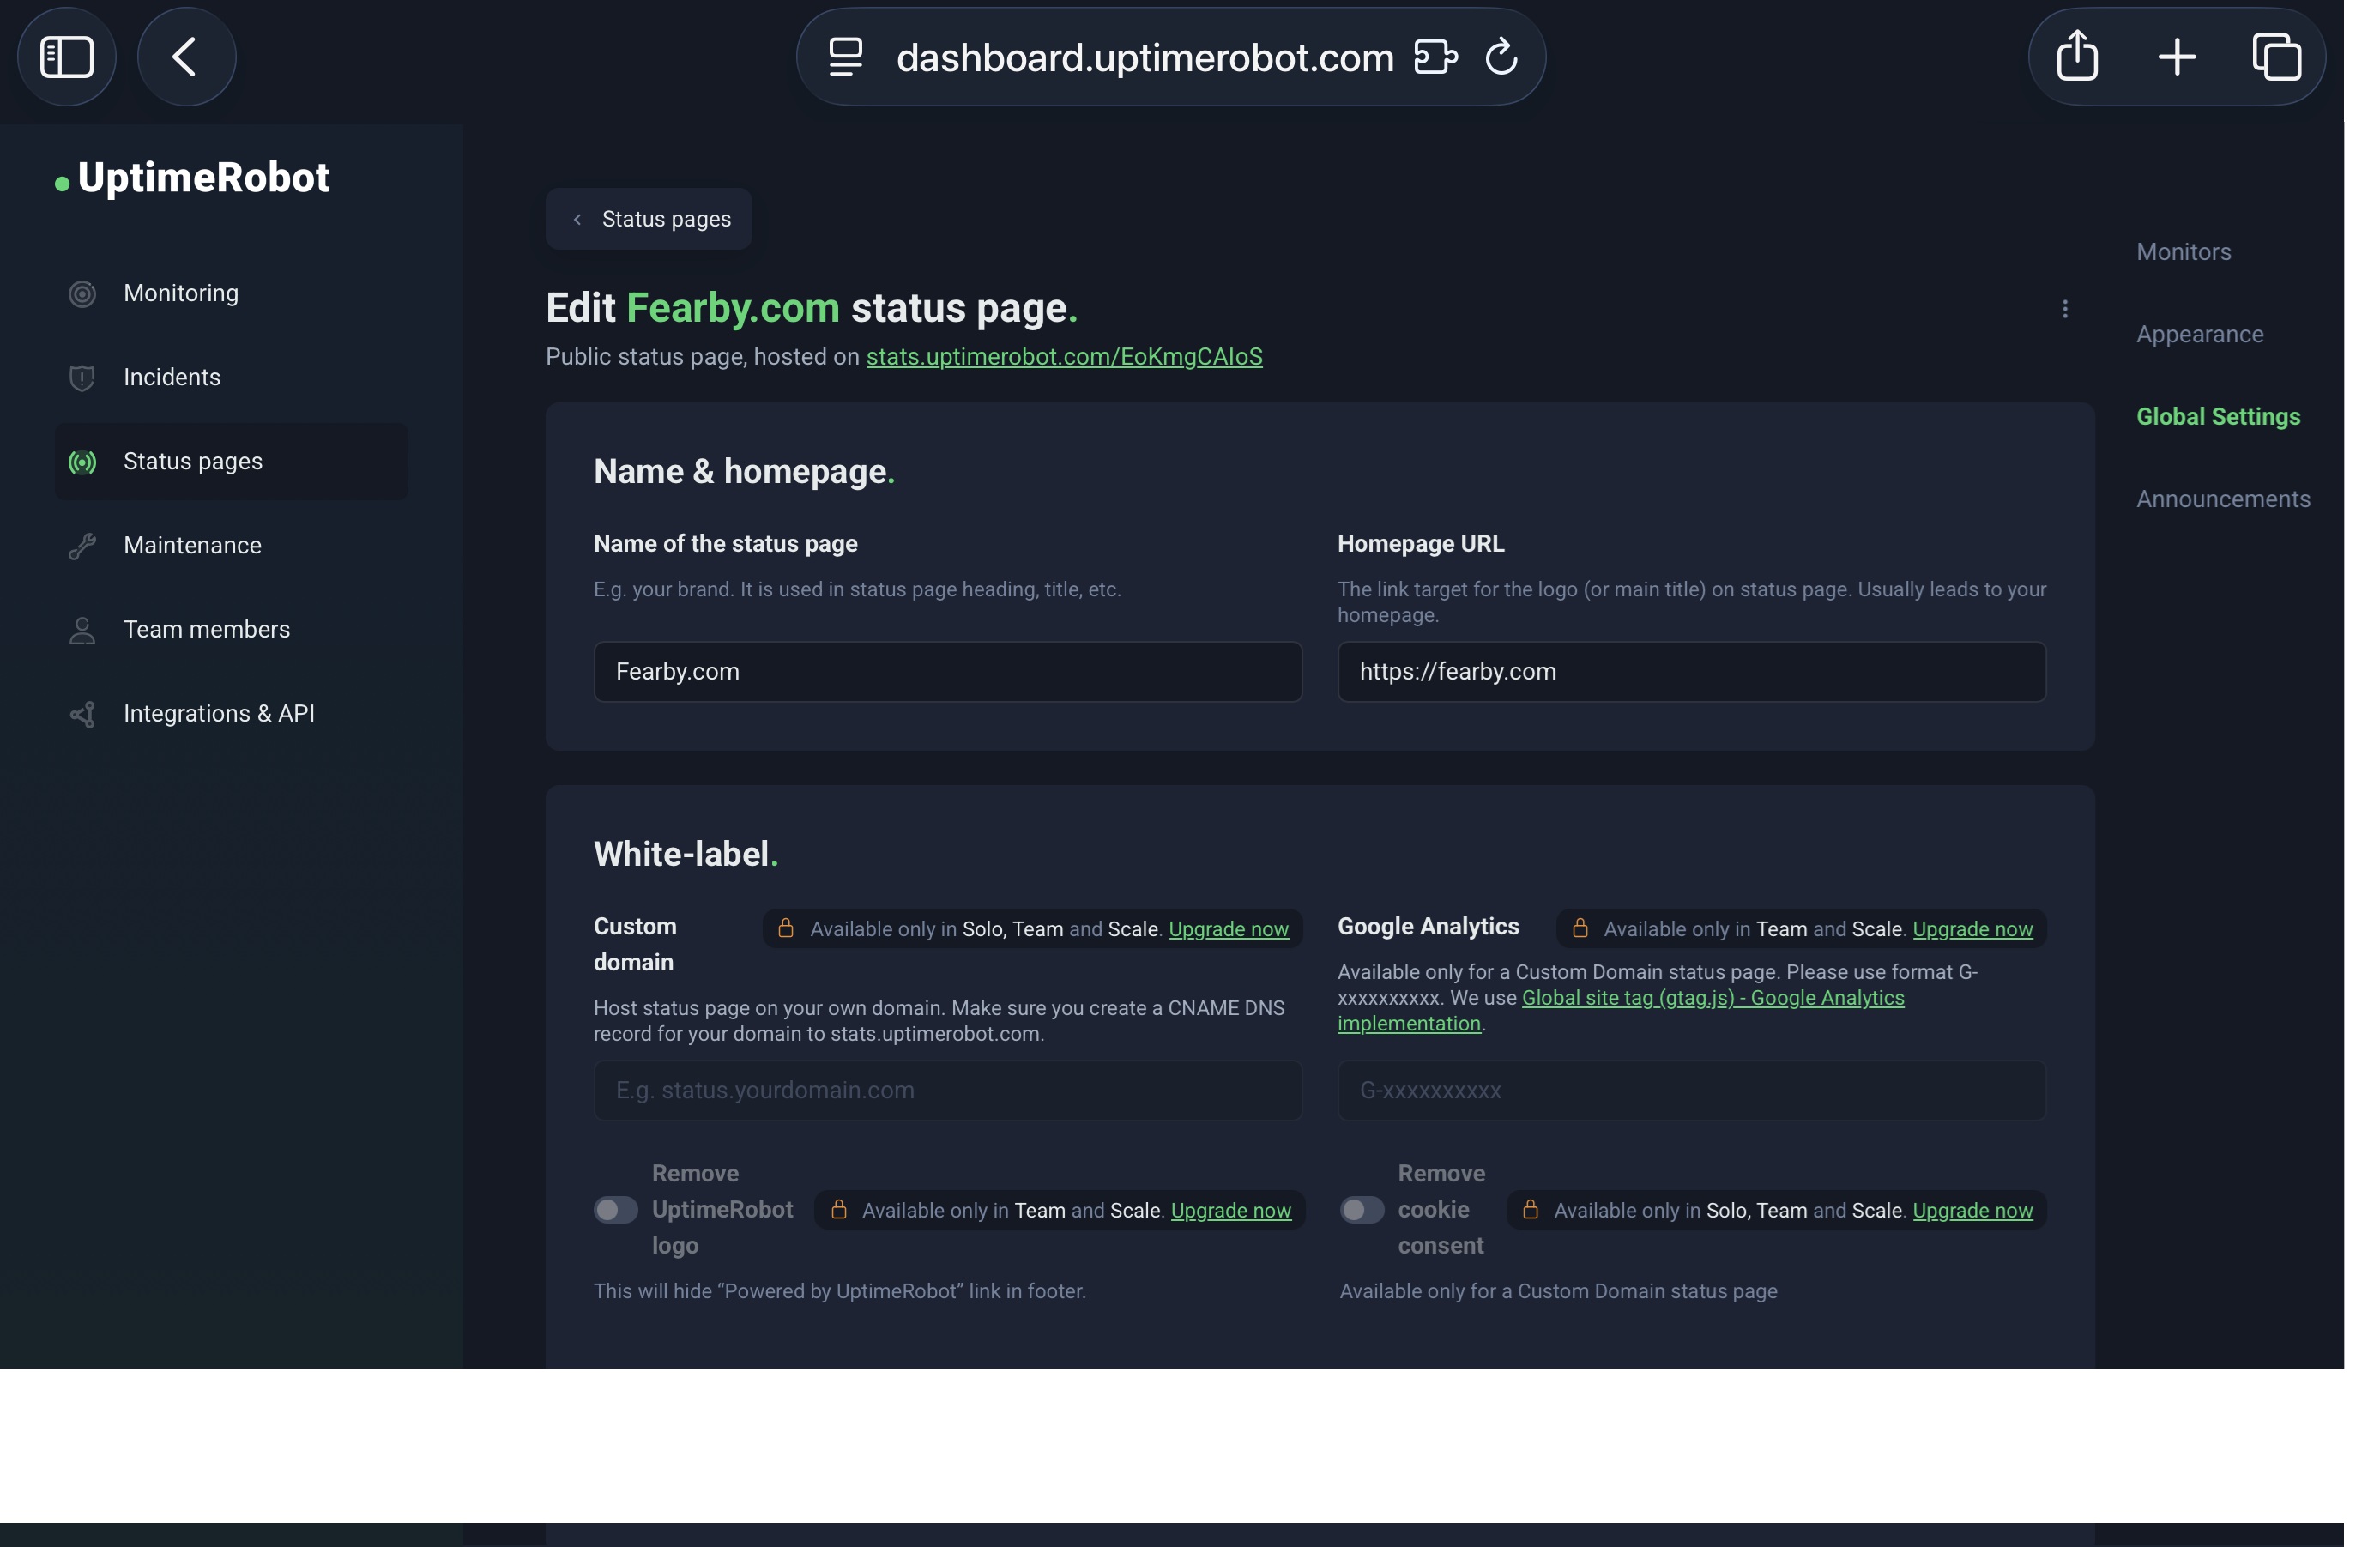2380x1547 pixels.
Task: Open Integrations & API in the sidebar
Action: [231, 714]
